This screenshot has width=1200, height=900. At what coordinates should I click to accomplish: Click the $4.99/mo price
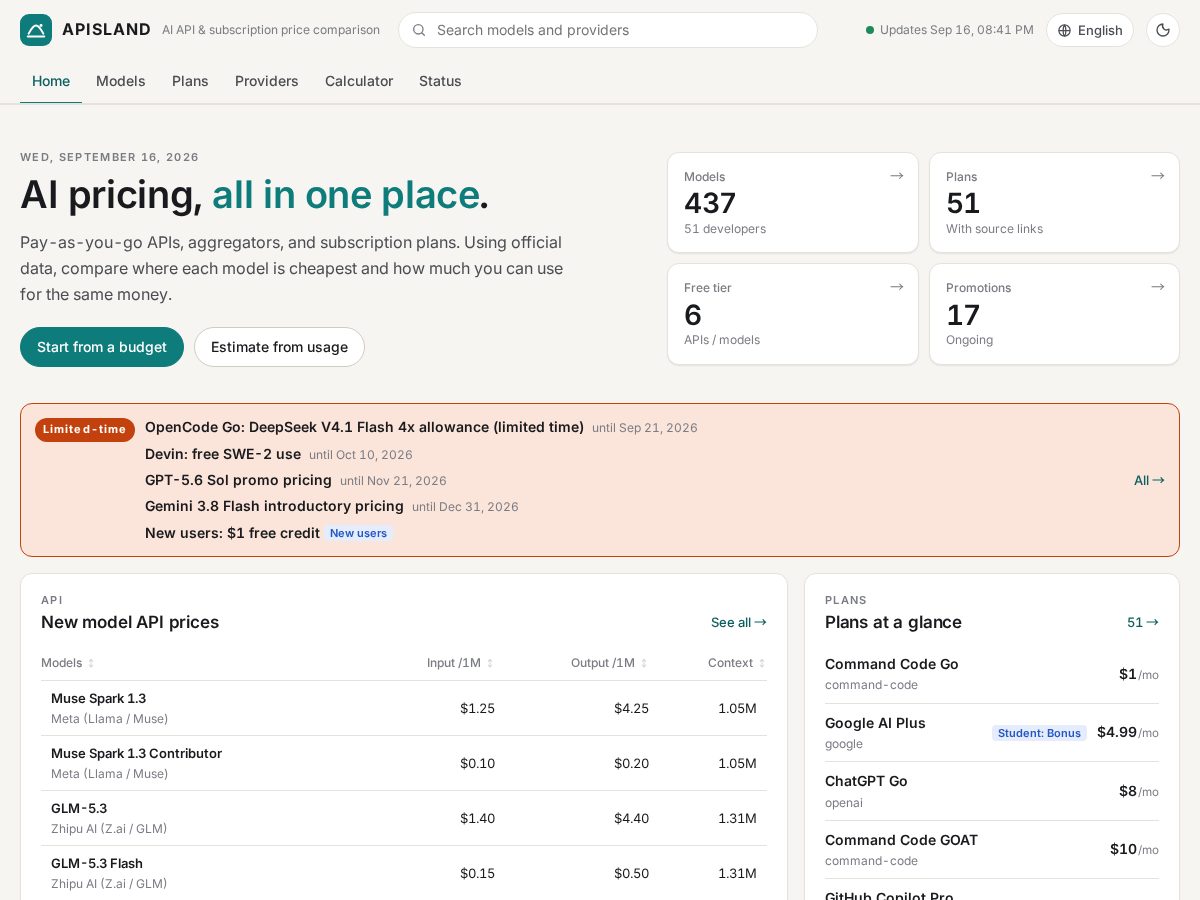[1127, 732]
